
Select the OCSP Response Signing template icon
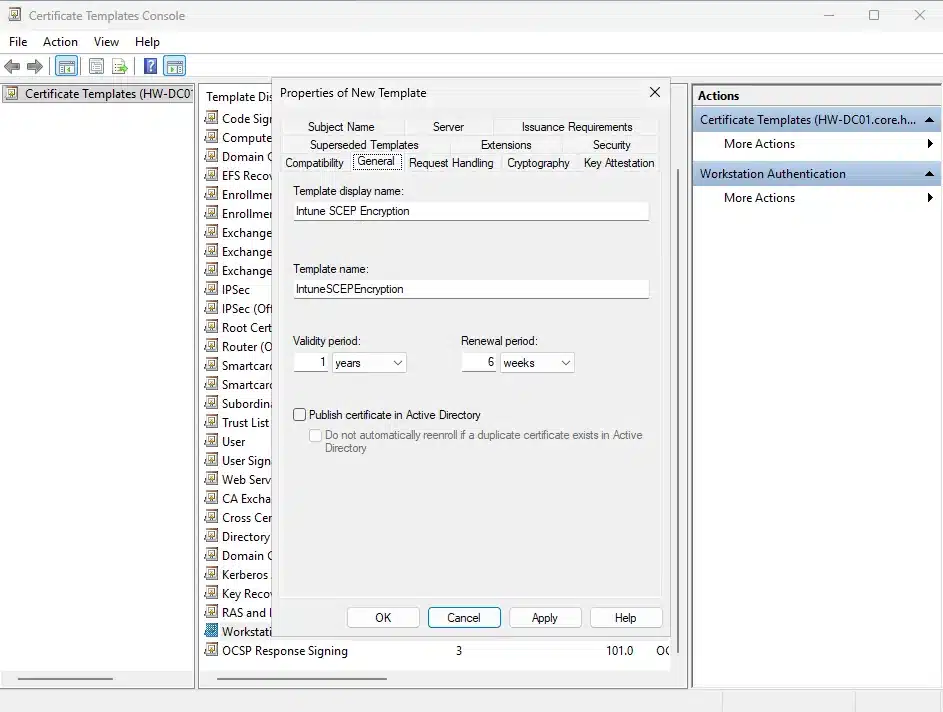pyautogui.click(x=211, y=651)
